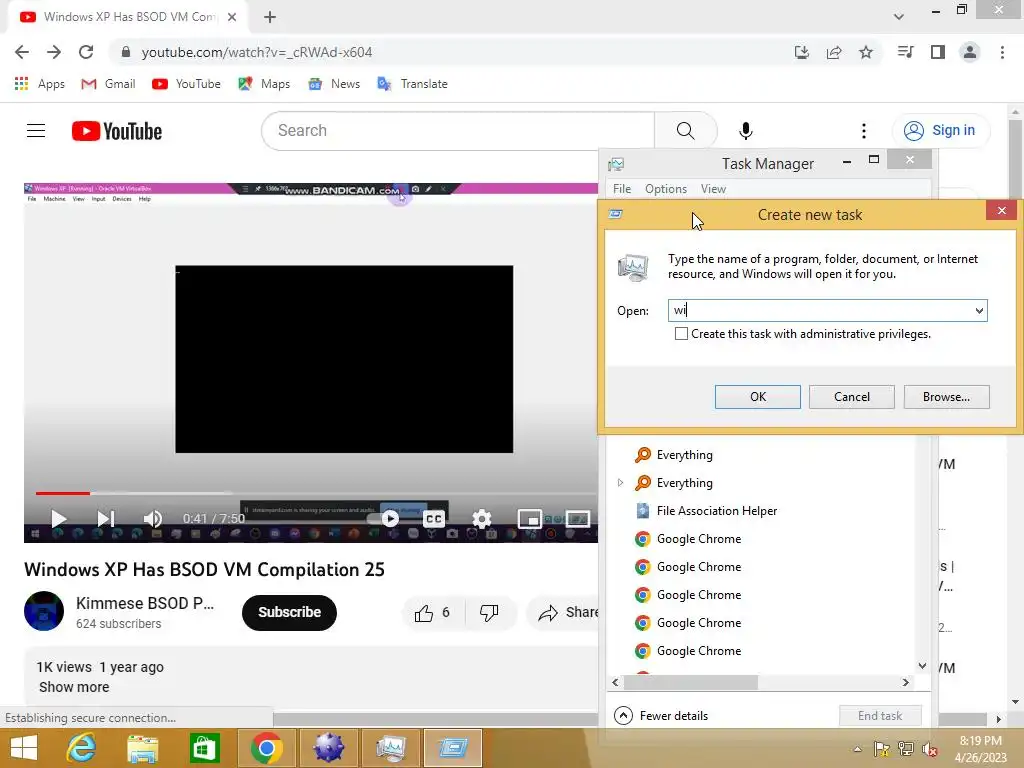Click the install/download page icon in address bar
Viewport: 1024px width, 768px height.
[802, 52]
